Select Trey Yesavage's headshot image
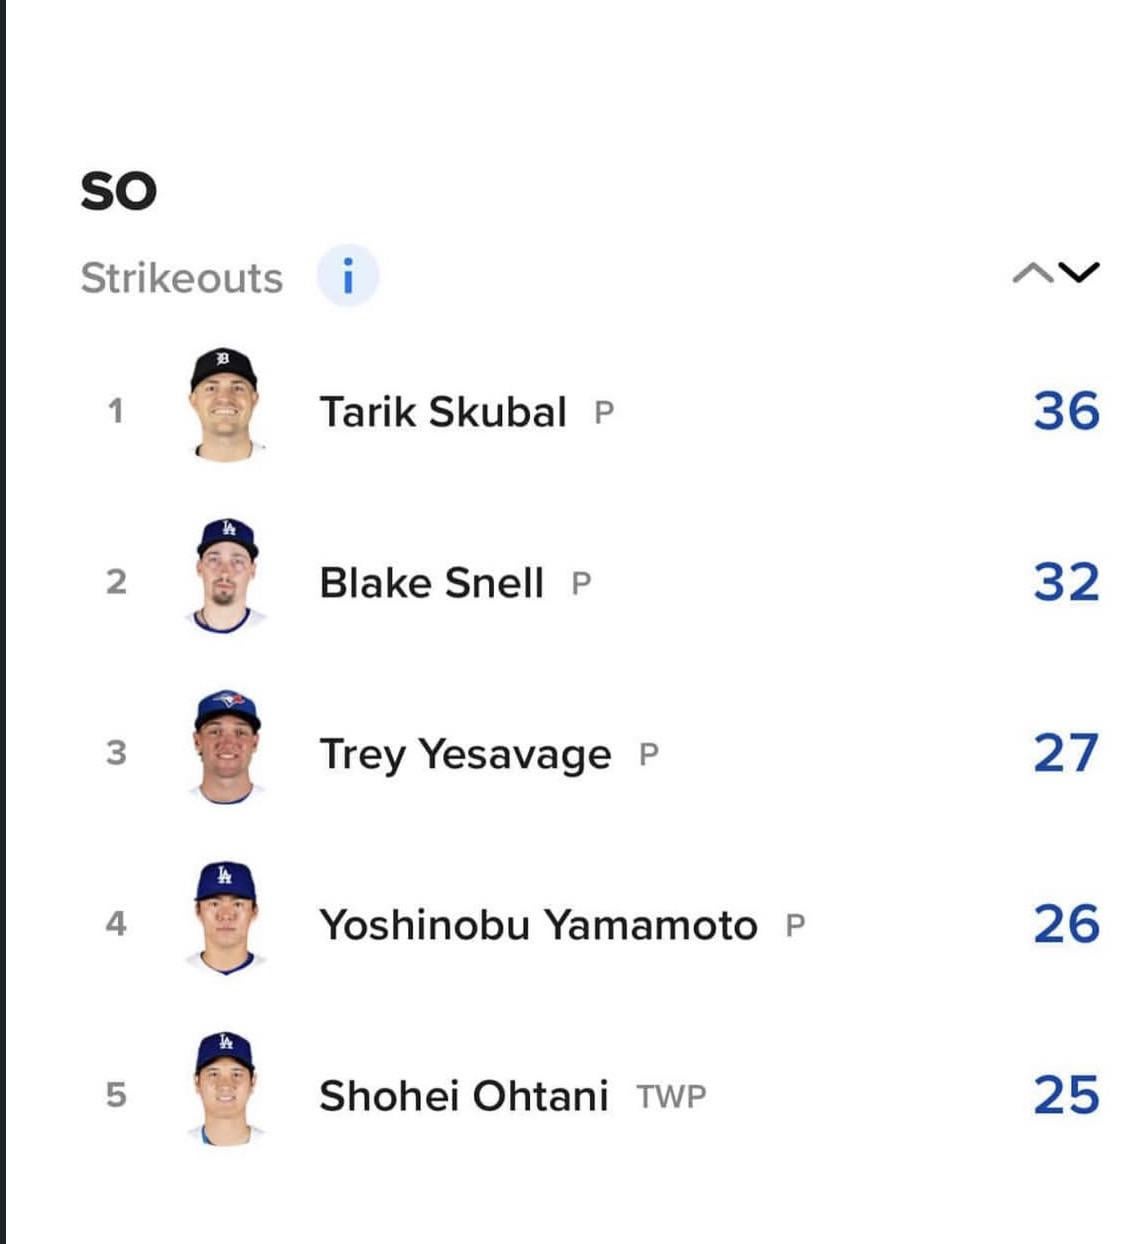The image size is (1147, 1244). 227,747
